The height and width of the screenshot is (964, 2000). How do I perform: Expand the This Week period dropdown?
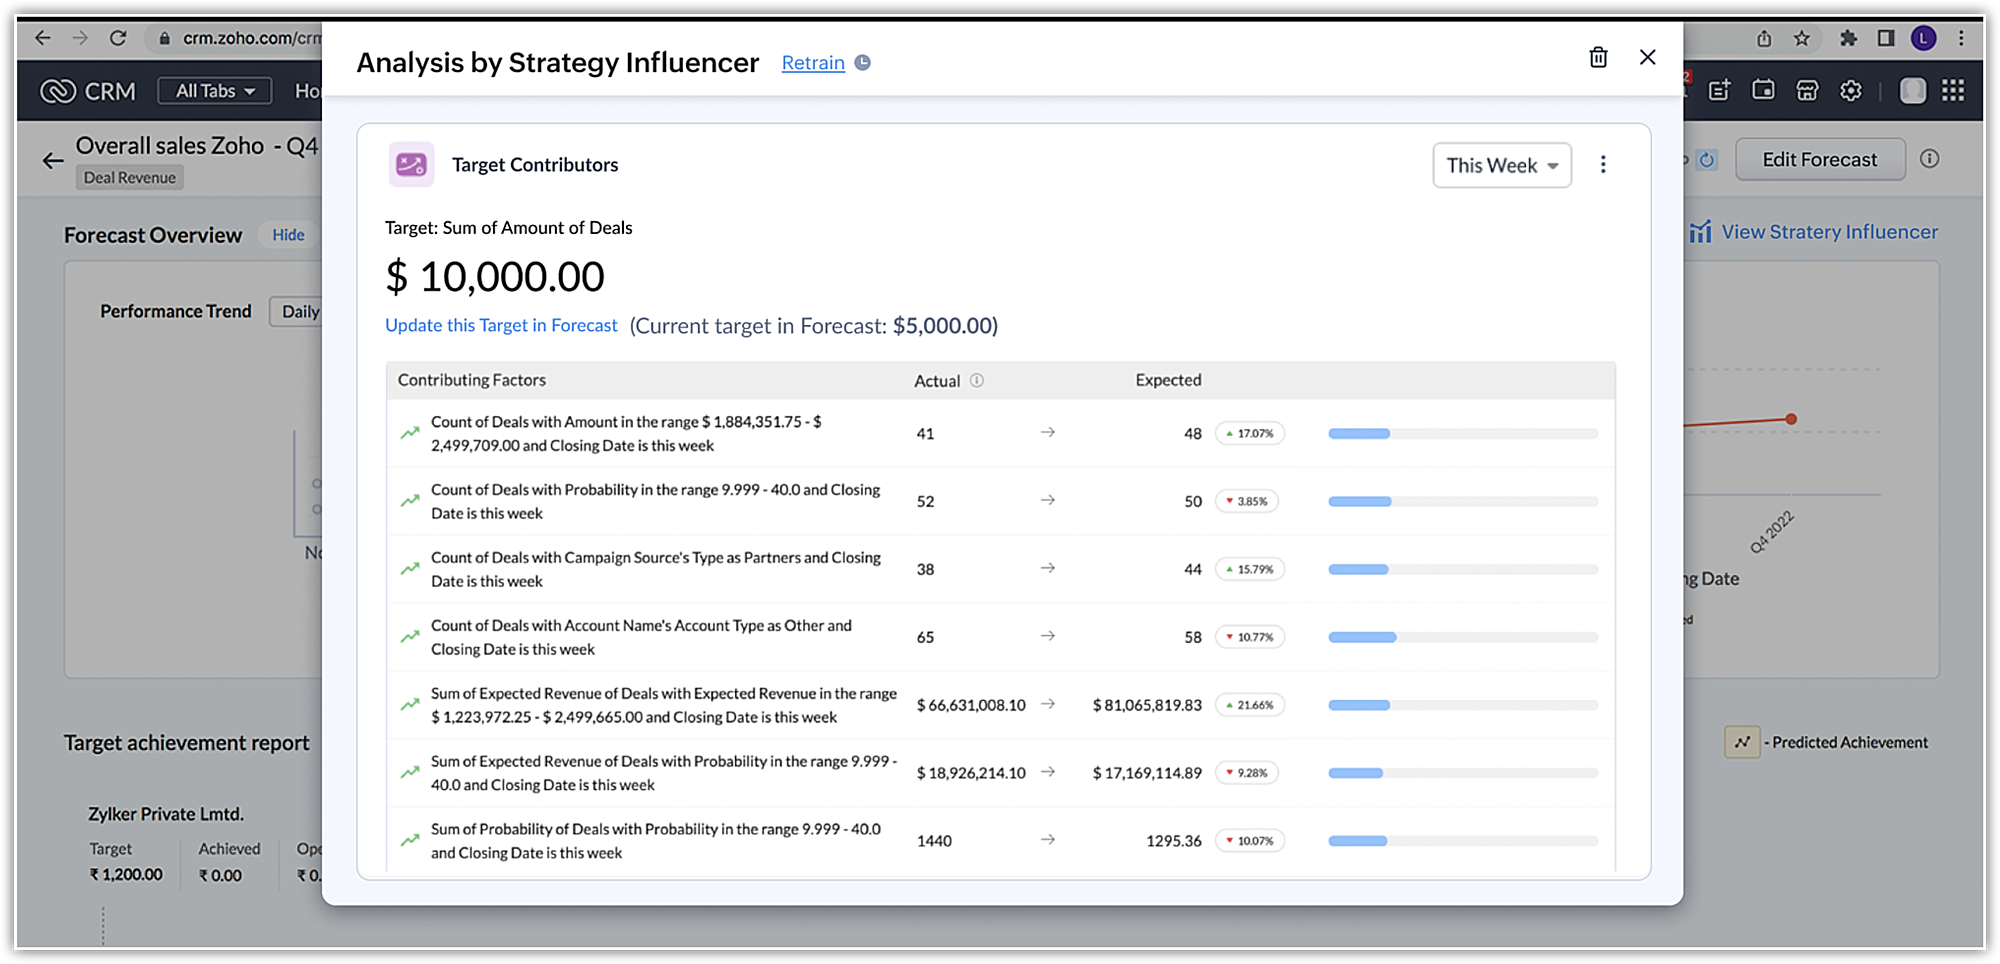pyautogui.click(x=1501, y=166)
